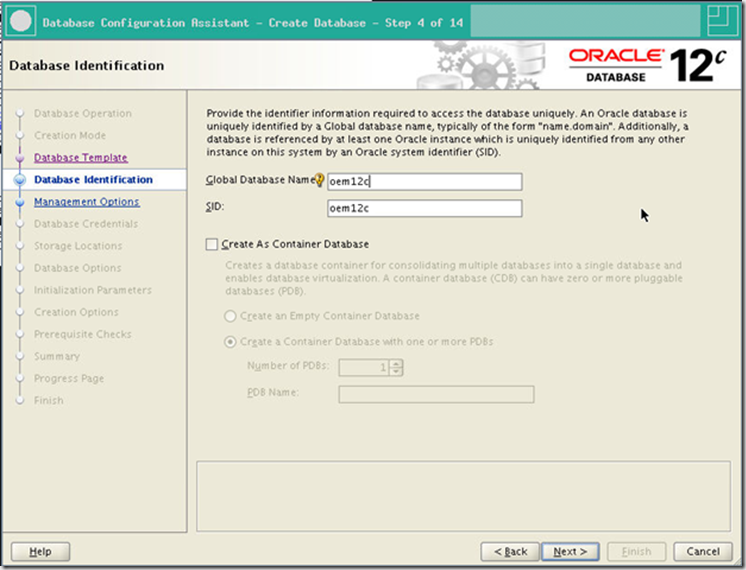This screenshot has height=570, width=746.
Task: Select the Database Identification step
Action: (93, 180)
